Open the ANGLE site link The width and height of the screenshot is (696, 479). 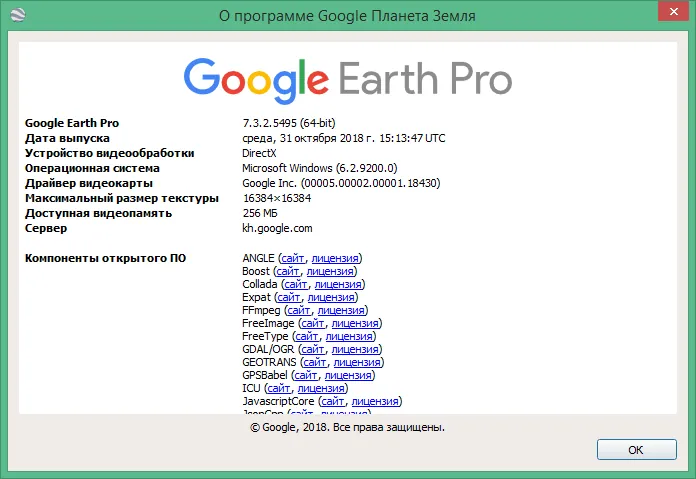[x=293, y=258]
